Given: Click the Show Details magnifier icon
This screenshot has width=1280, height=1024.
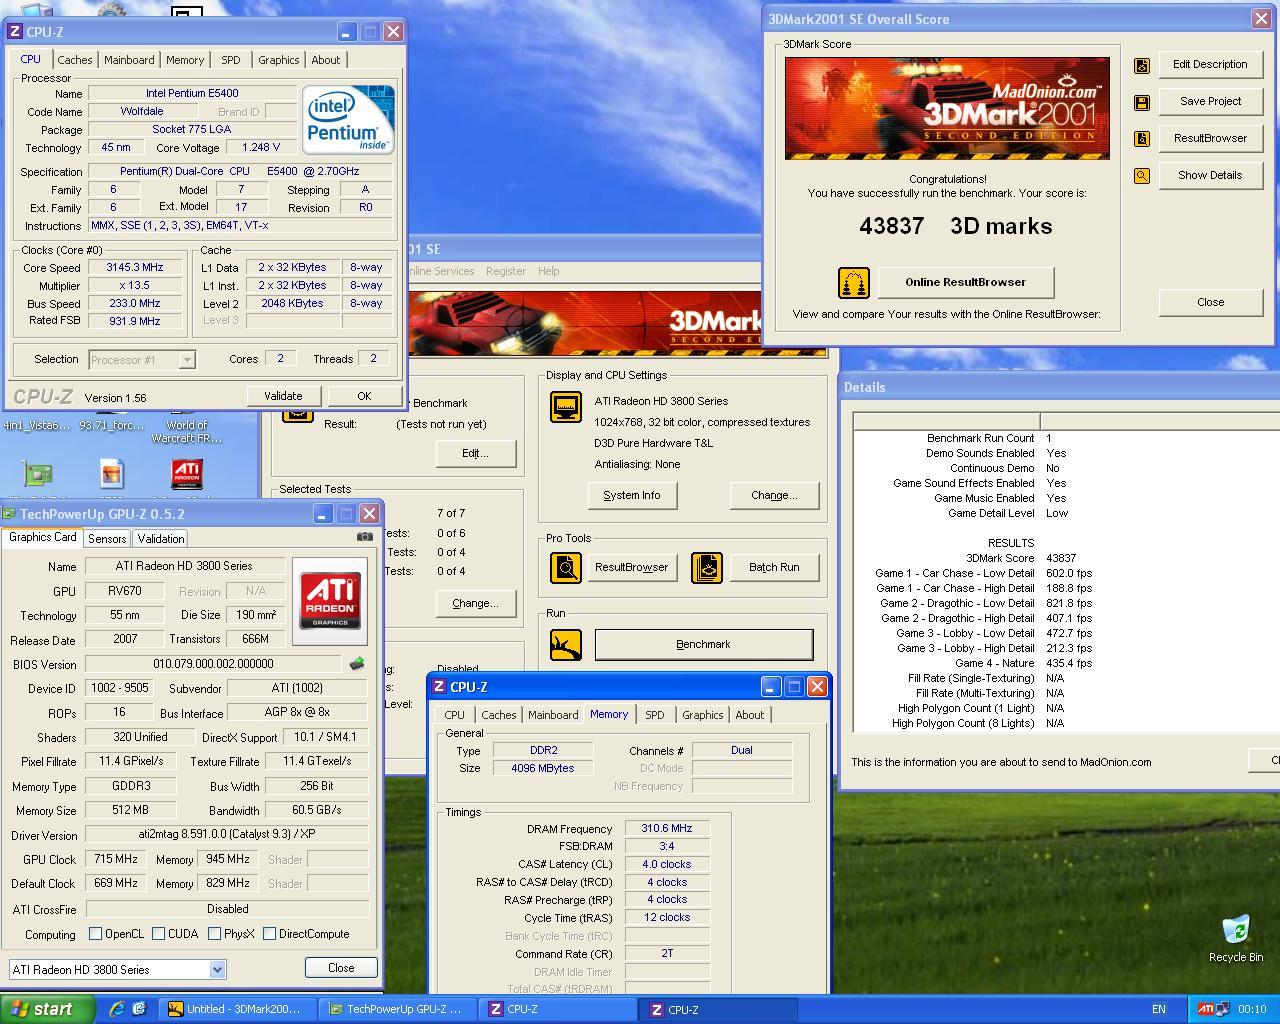Looking at the screenshot, I should click(x=1141, y=176).
